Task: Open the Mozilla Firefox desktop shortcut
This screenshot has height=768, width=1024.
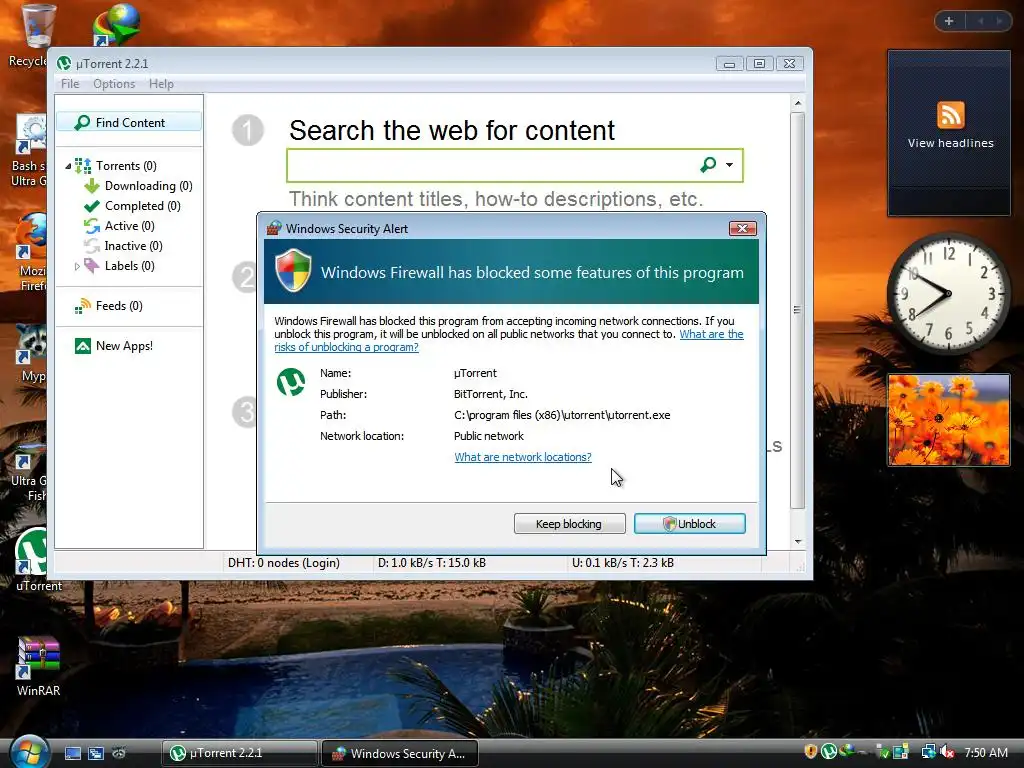Action: coord(31,253)
